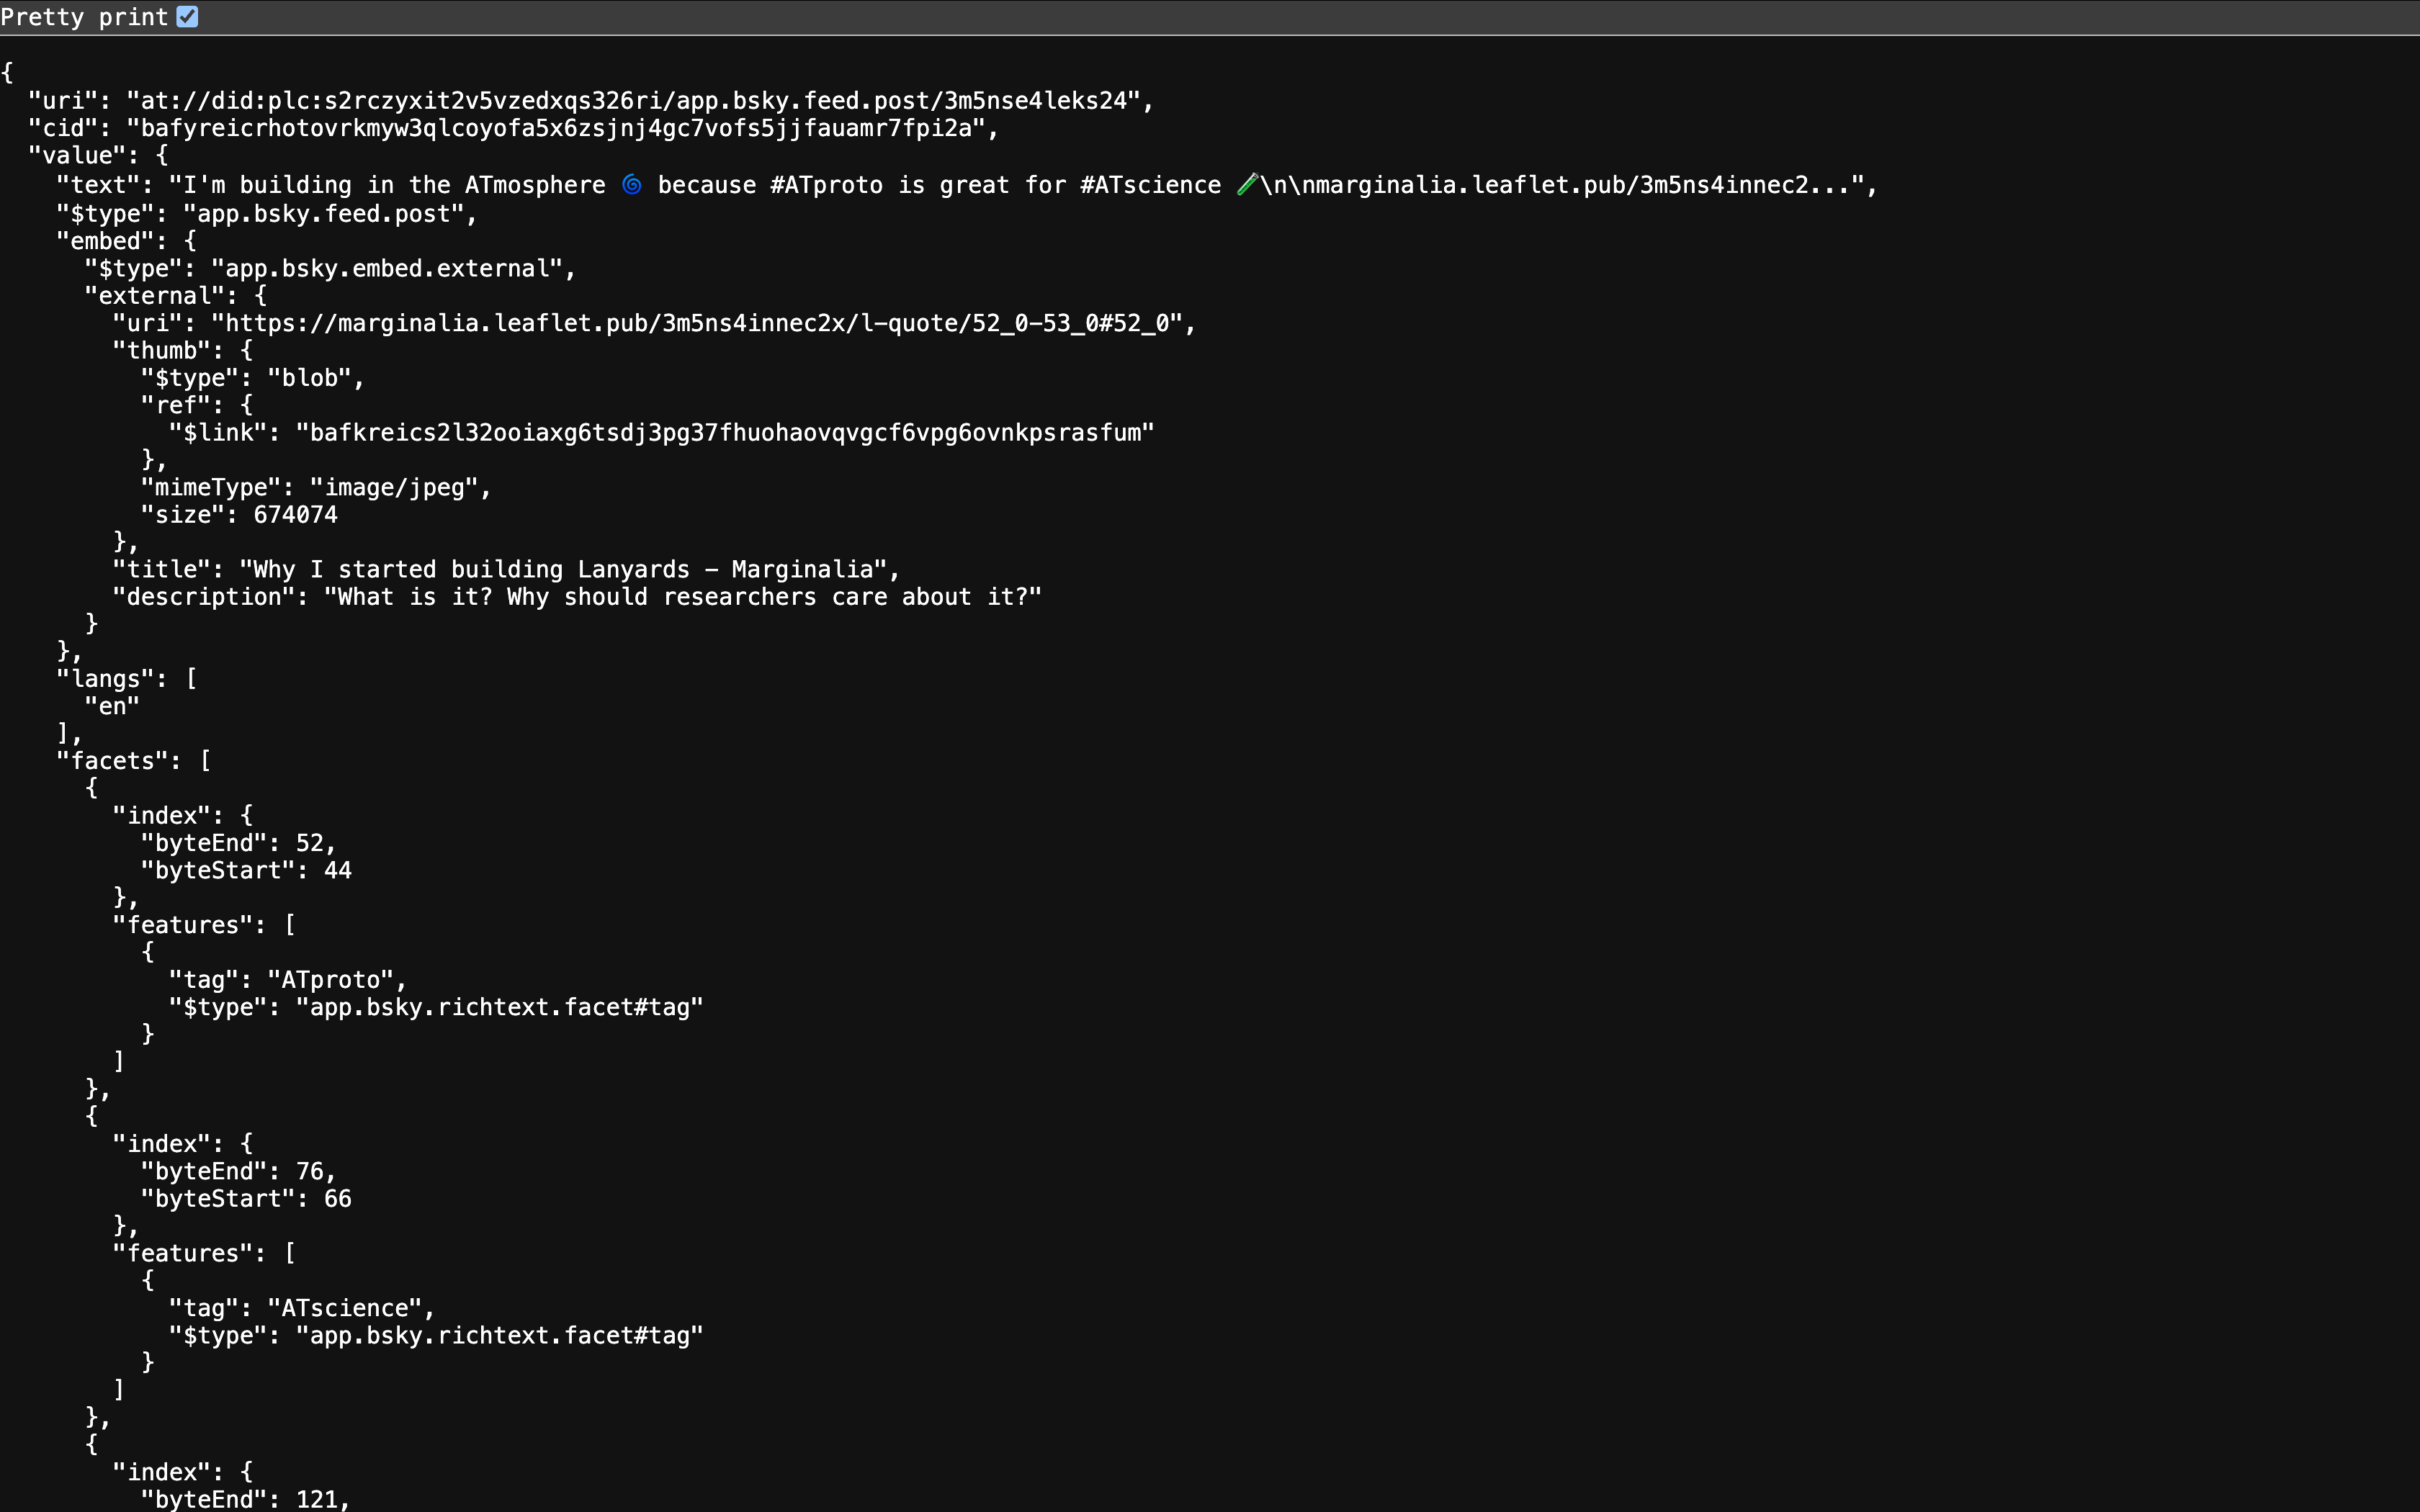This screenshot has width=2420, height=1512.
Task: Click the at://did:plc post uri value
Action: click(x=640, y=101)
